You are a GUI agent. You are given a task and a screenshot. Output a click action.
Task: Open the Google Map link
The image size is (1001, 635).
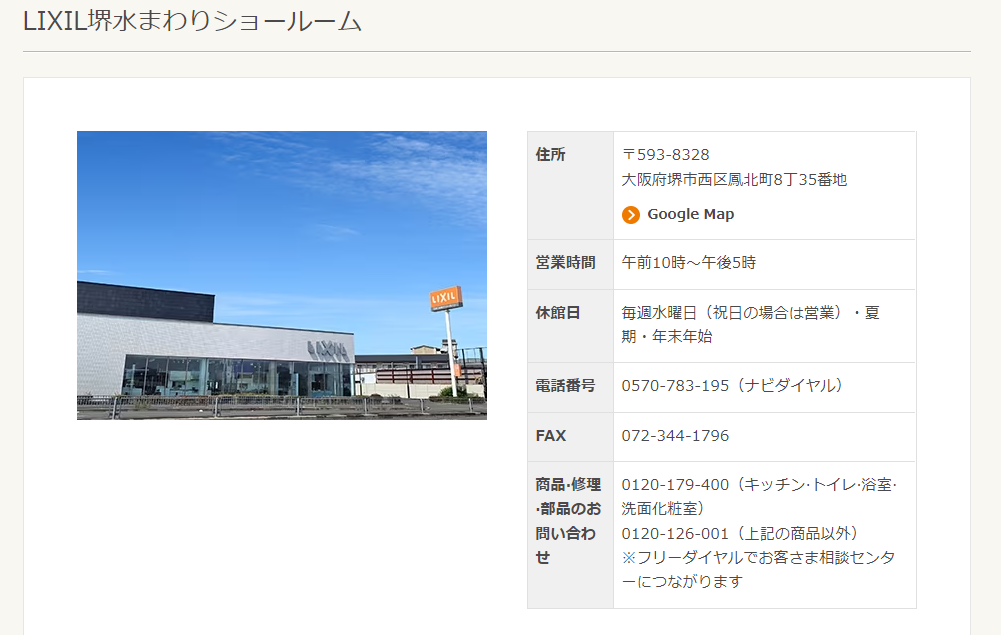tap(690, 214)
